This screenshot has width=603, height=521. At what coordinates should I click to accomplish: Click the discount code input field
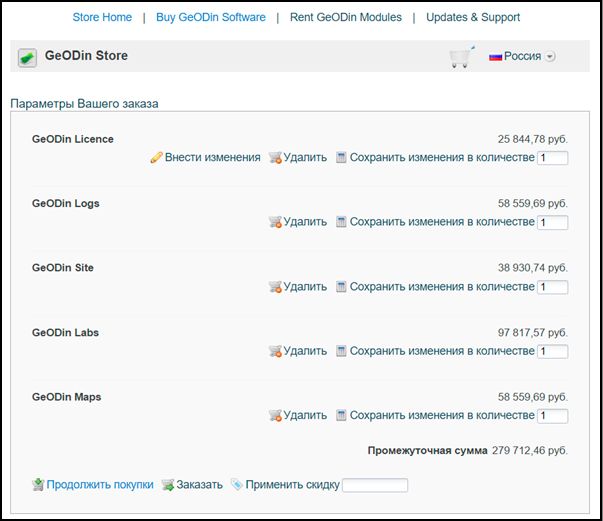(x=375, y=486)
